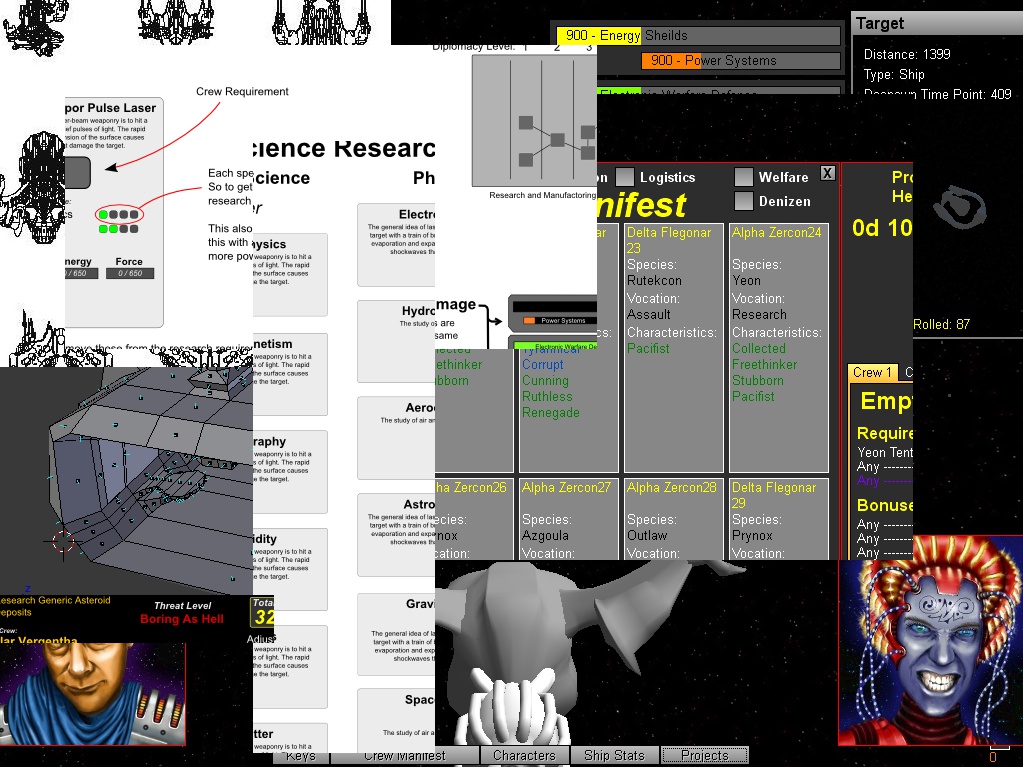Click the blue-skinned alien portrait
The height and width of the screenshot is (767, 1023).
930,640
